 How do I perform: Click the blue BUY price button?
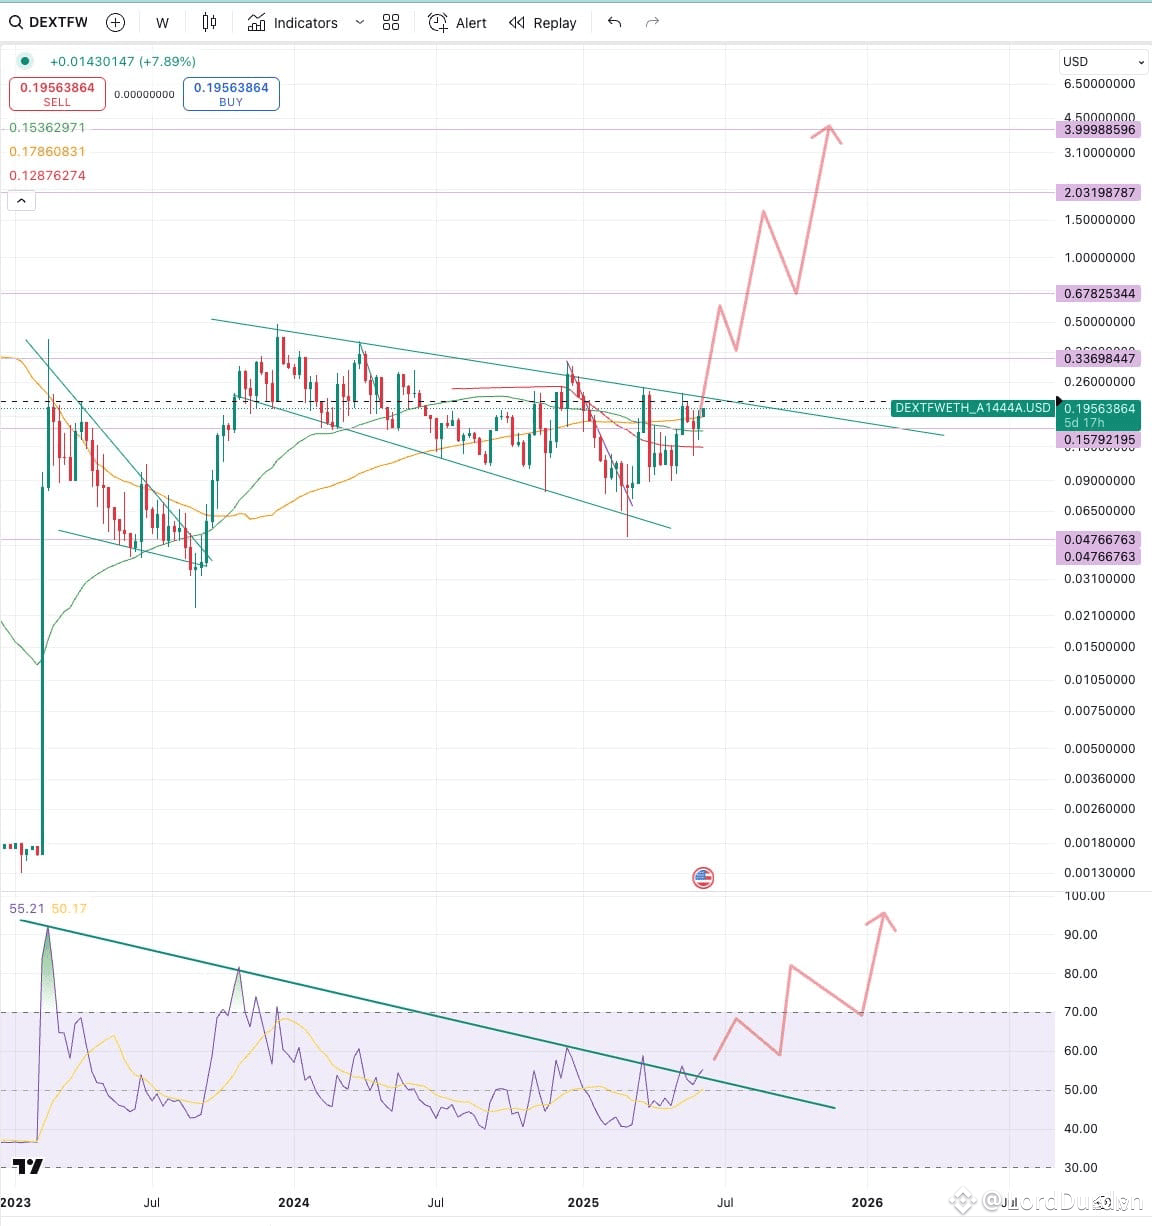pyautogui.click(x=231, y=94)
